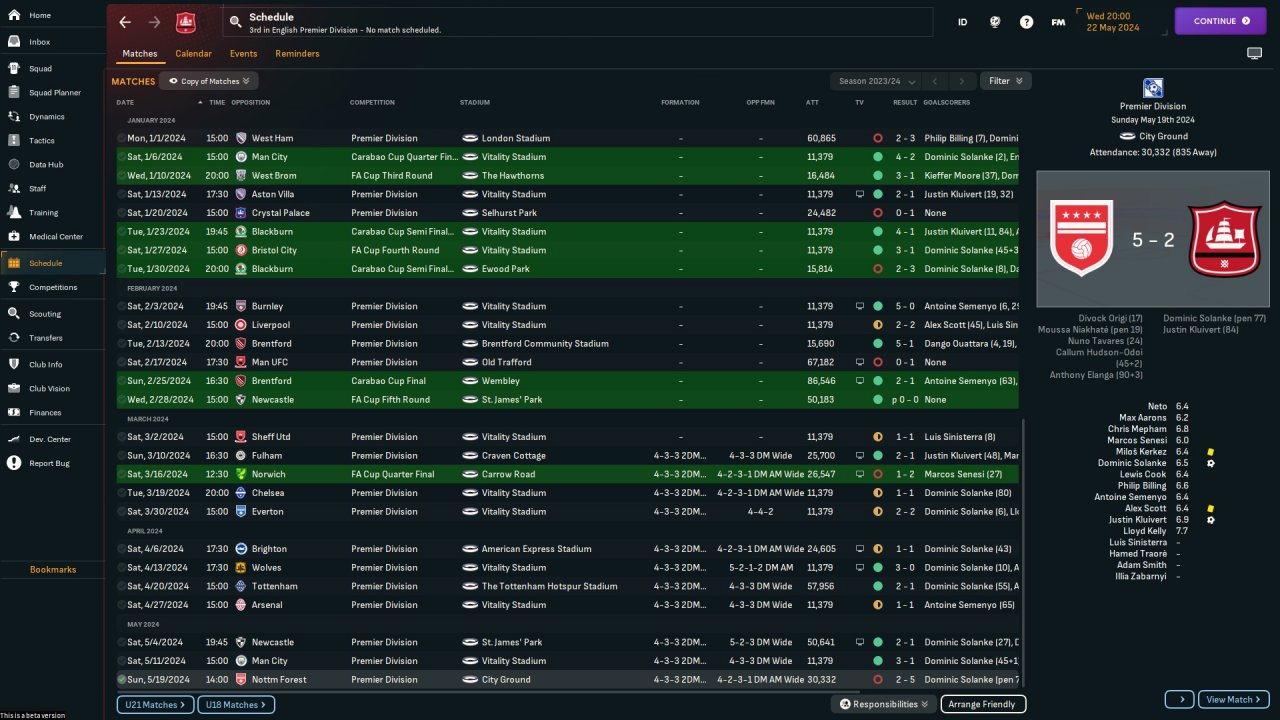Open the Data Hub
This screenshot has width=1280, height=720.
(52, 164)
